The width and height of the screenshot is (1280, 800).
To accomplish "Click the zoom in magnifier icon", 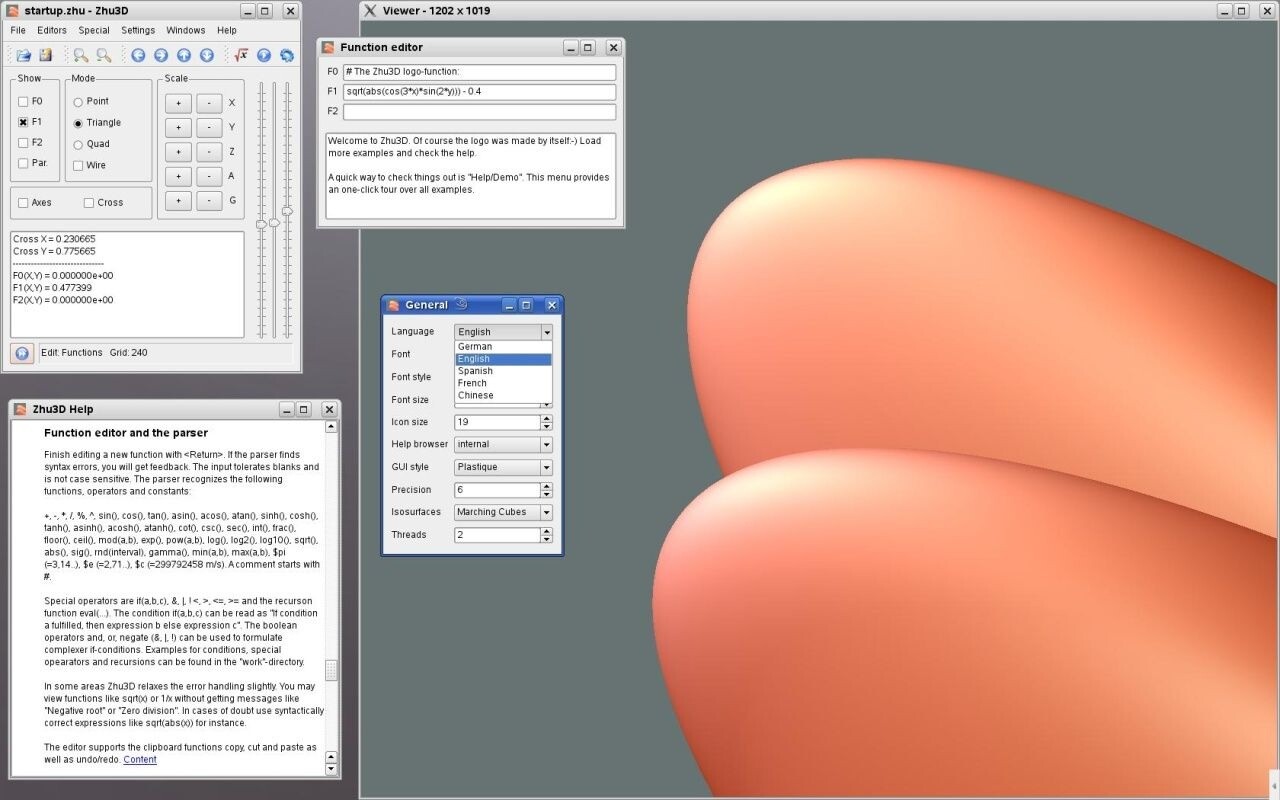I will (x=81, y=56).
